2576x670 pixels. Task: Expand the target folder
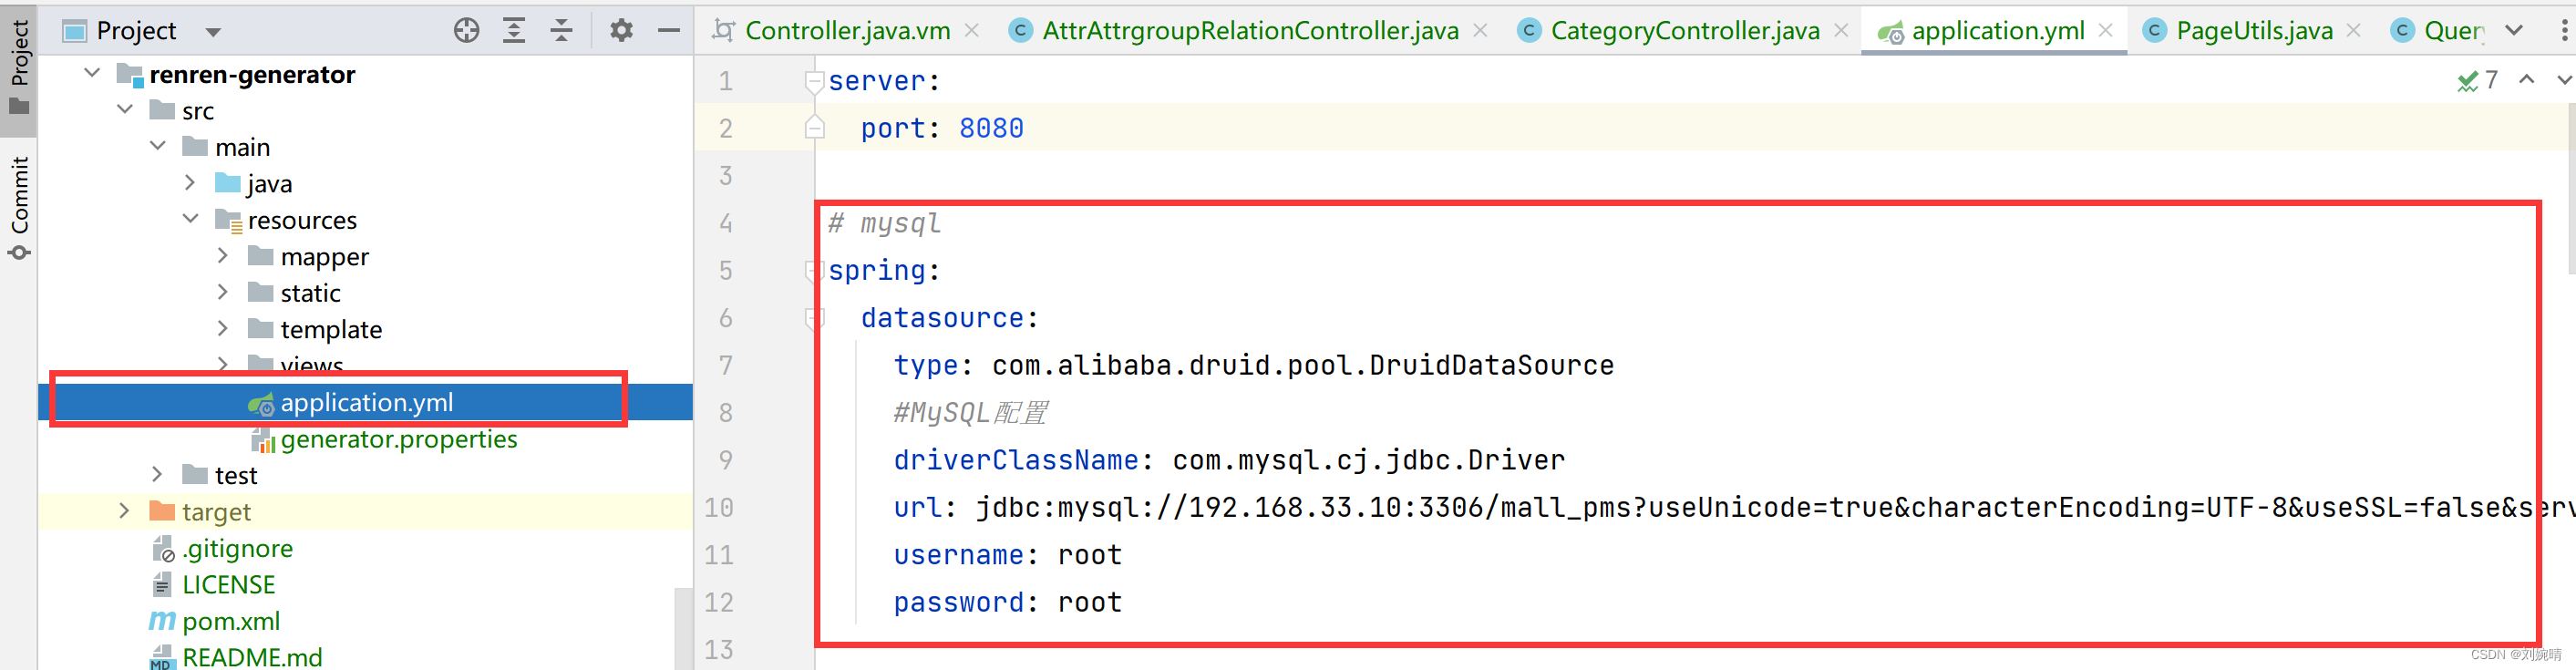coord(124,511)
